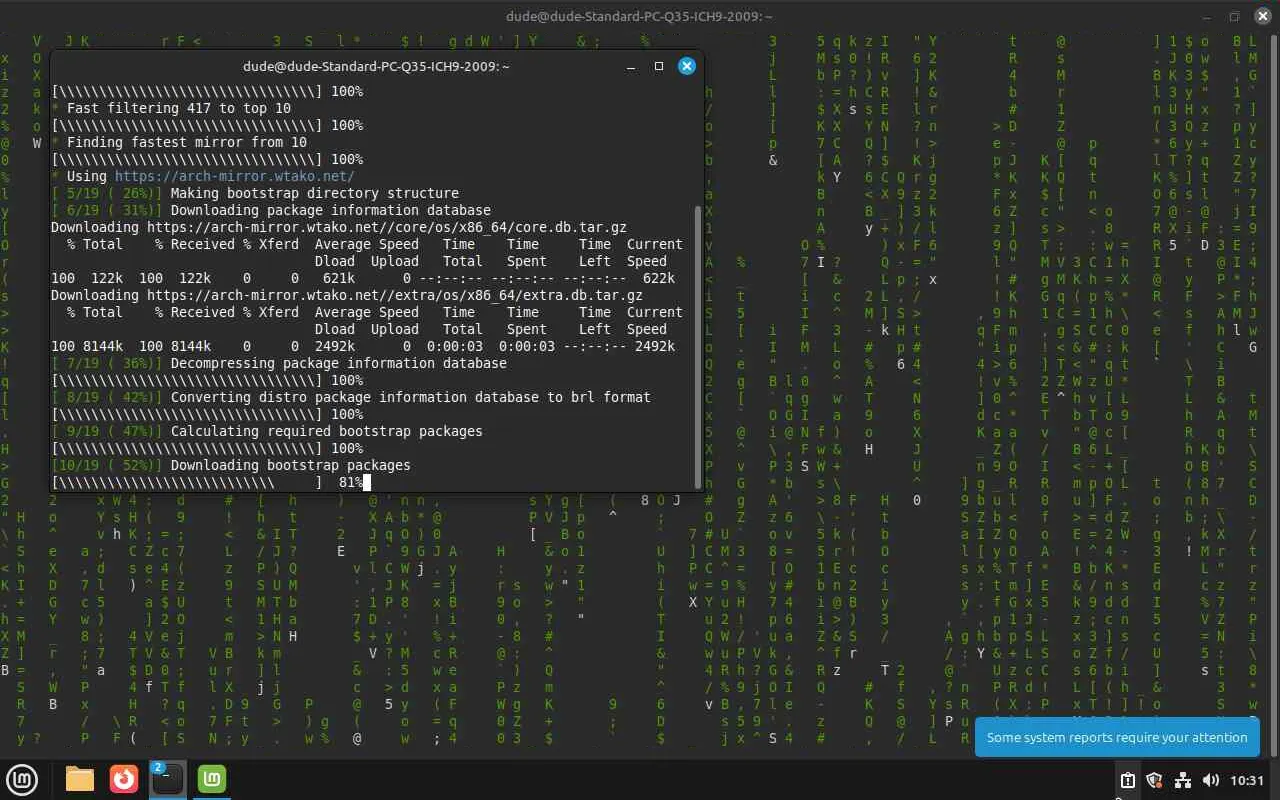Click the 81% download progress bar

click(x=187, y=482)
